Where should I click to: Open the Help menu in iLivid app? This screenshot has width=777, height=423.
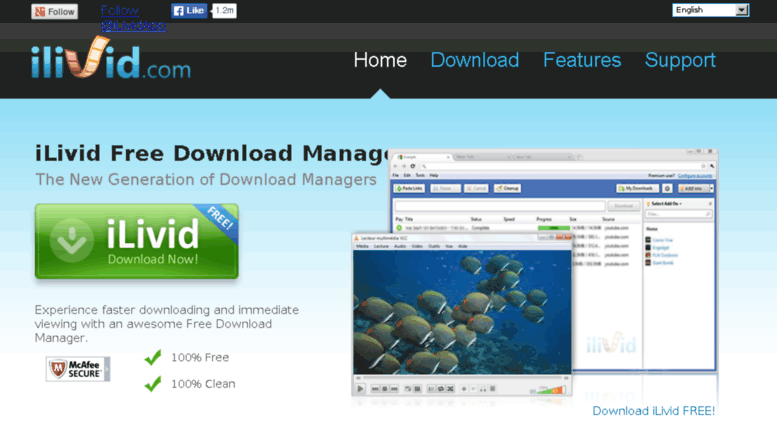434,175
